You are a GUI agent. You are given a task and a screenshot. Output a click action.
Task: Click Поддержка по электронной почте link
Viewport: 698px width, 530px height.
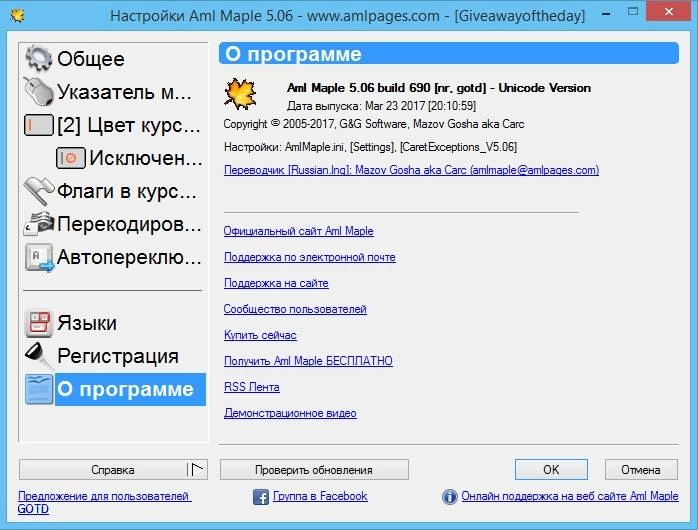[x=310, y=257]
